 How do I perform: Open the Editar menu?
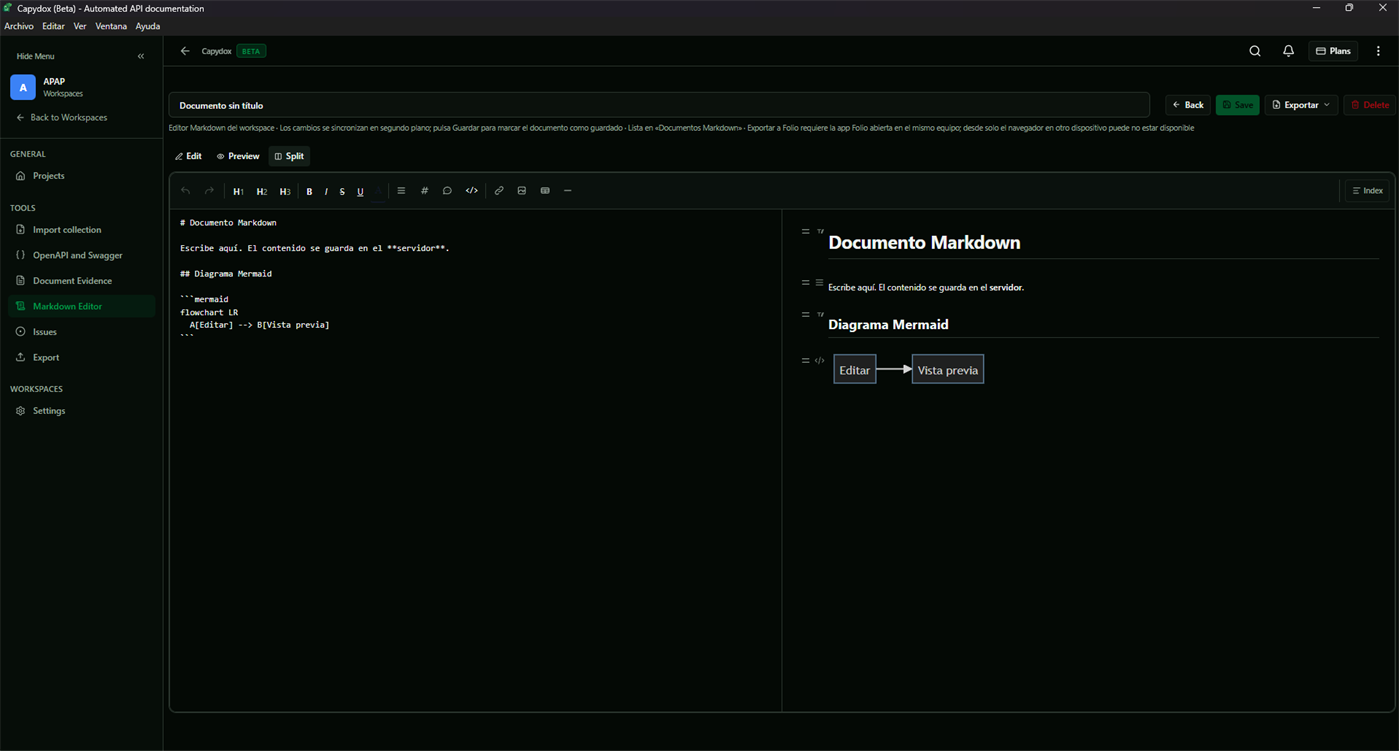coord(53,26)
